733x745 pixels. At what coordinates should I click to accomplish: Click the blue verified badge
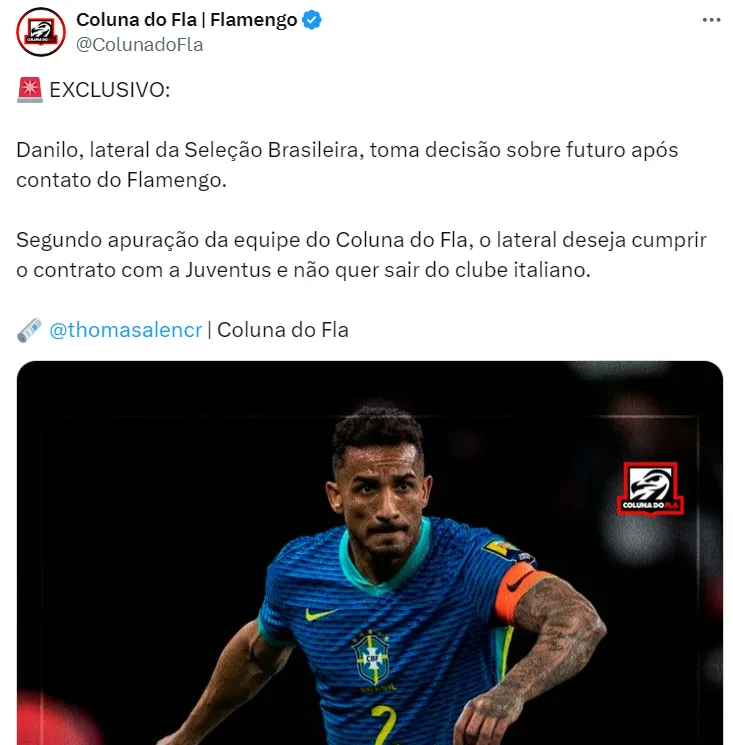(x=312, y=20)
